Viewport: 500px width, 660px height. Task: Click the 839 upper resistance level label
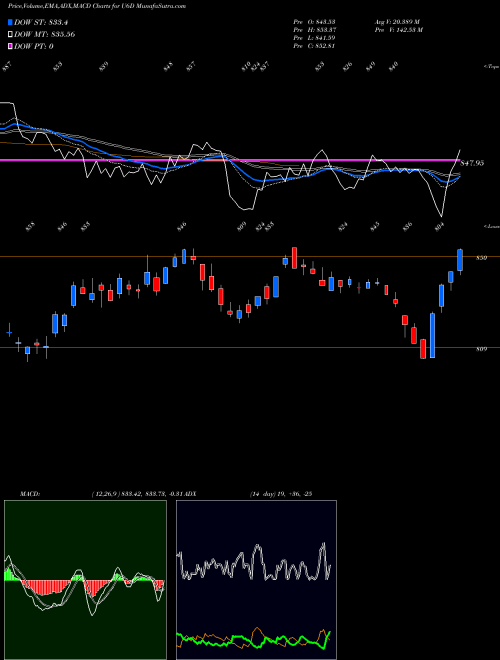point(481,258)
